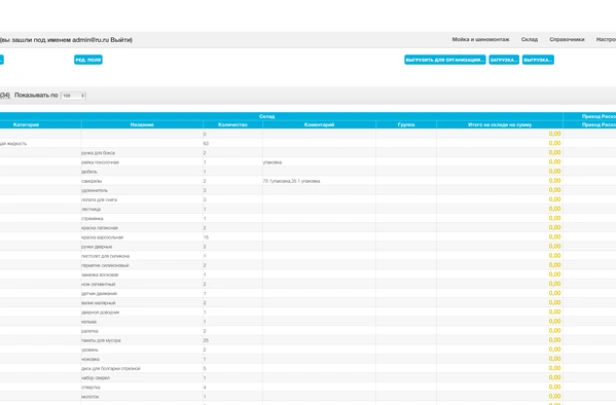Image resolution: width=616 pixels, height=405 pixels.
Task: Open the Склад menu item
Action: [x=529, y=39]
